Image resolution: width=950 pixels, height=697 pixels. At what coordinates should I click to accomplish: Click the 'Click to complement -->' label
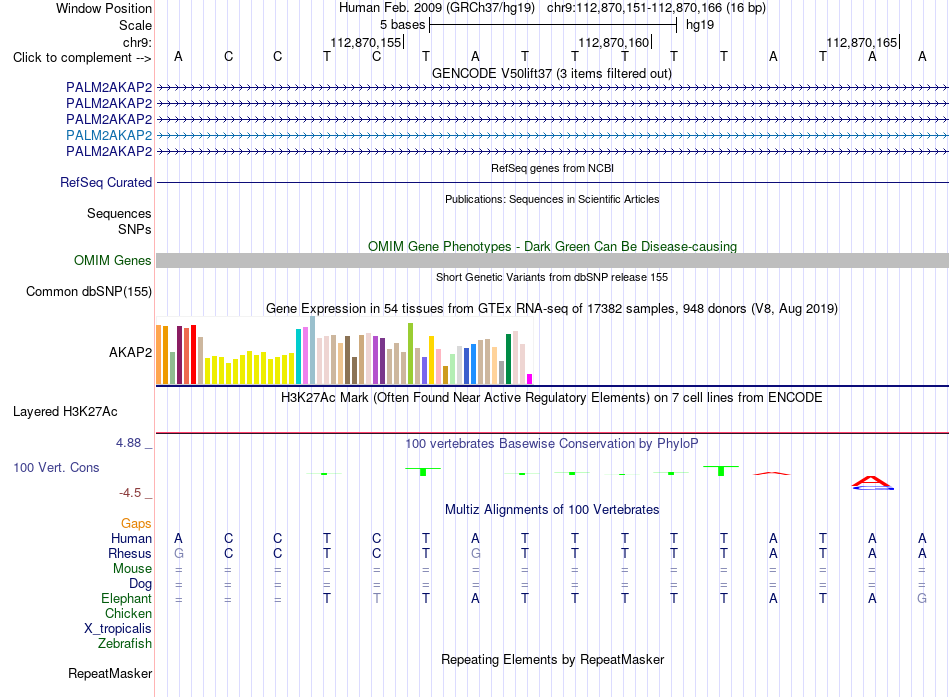82,58
